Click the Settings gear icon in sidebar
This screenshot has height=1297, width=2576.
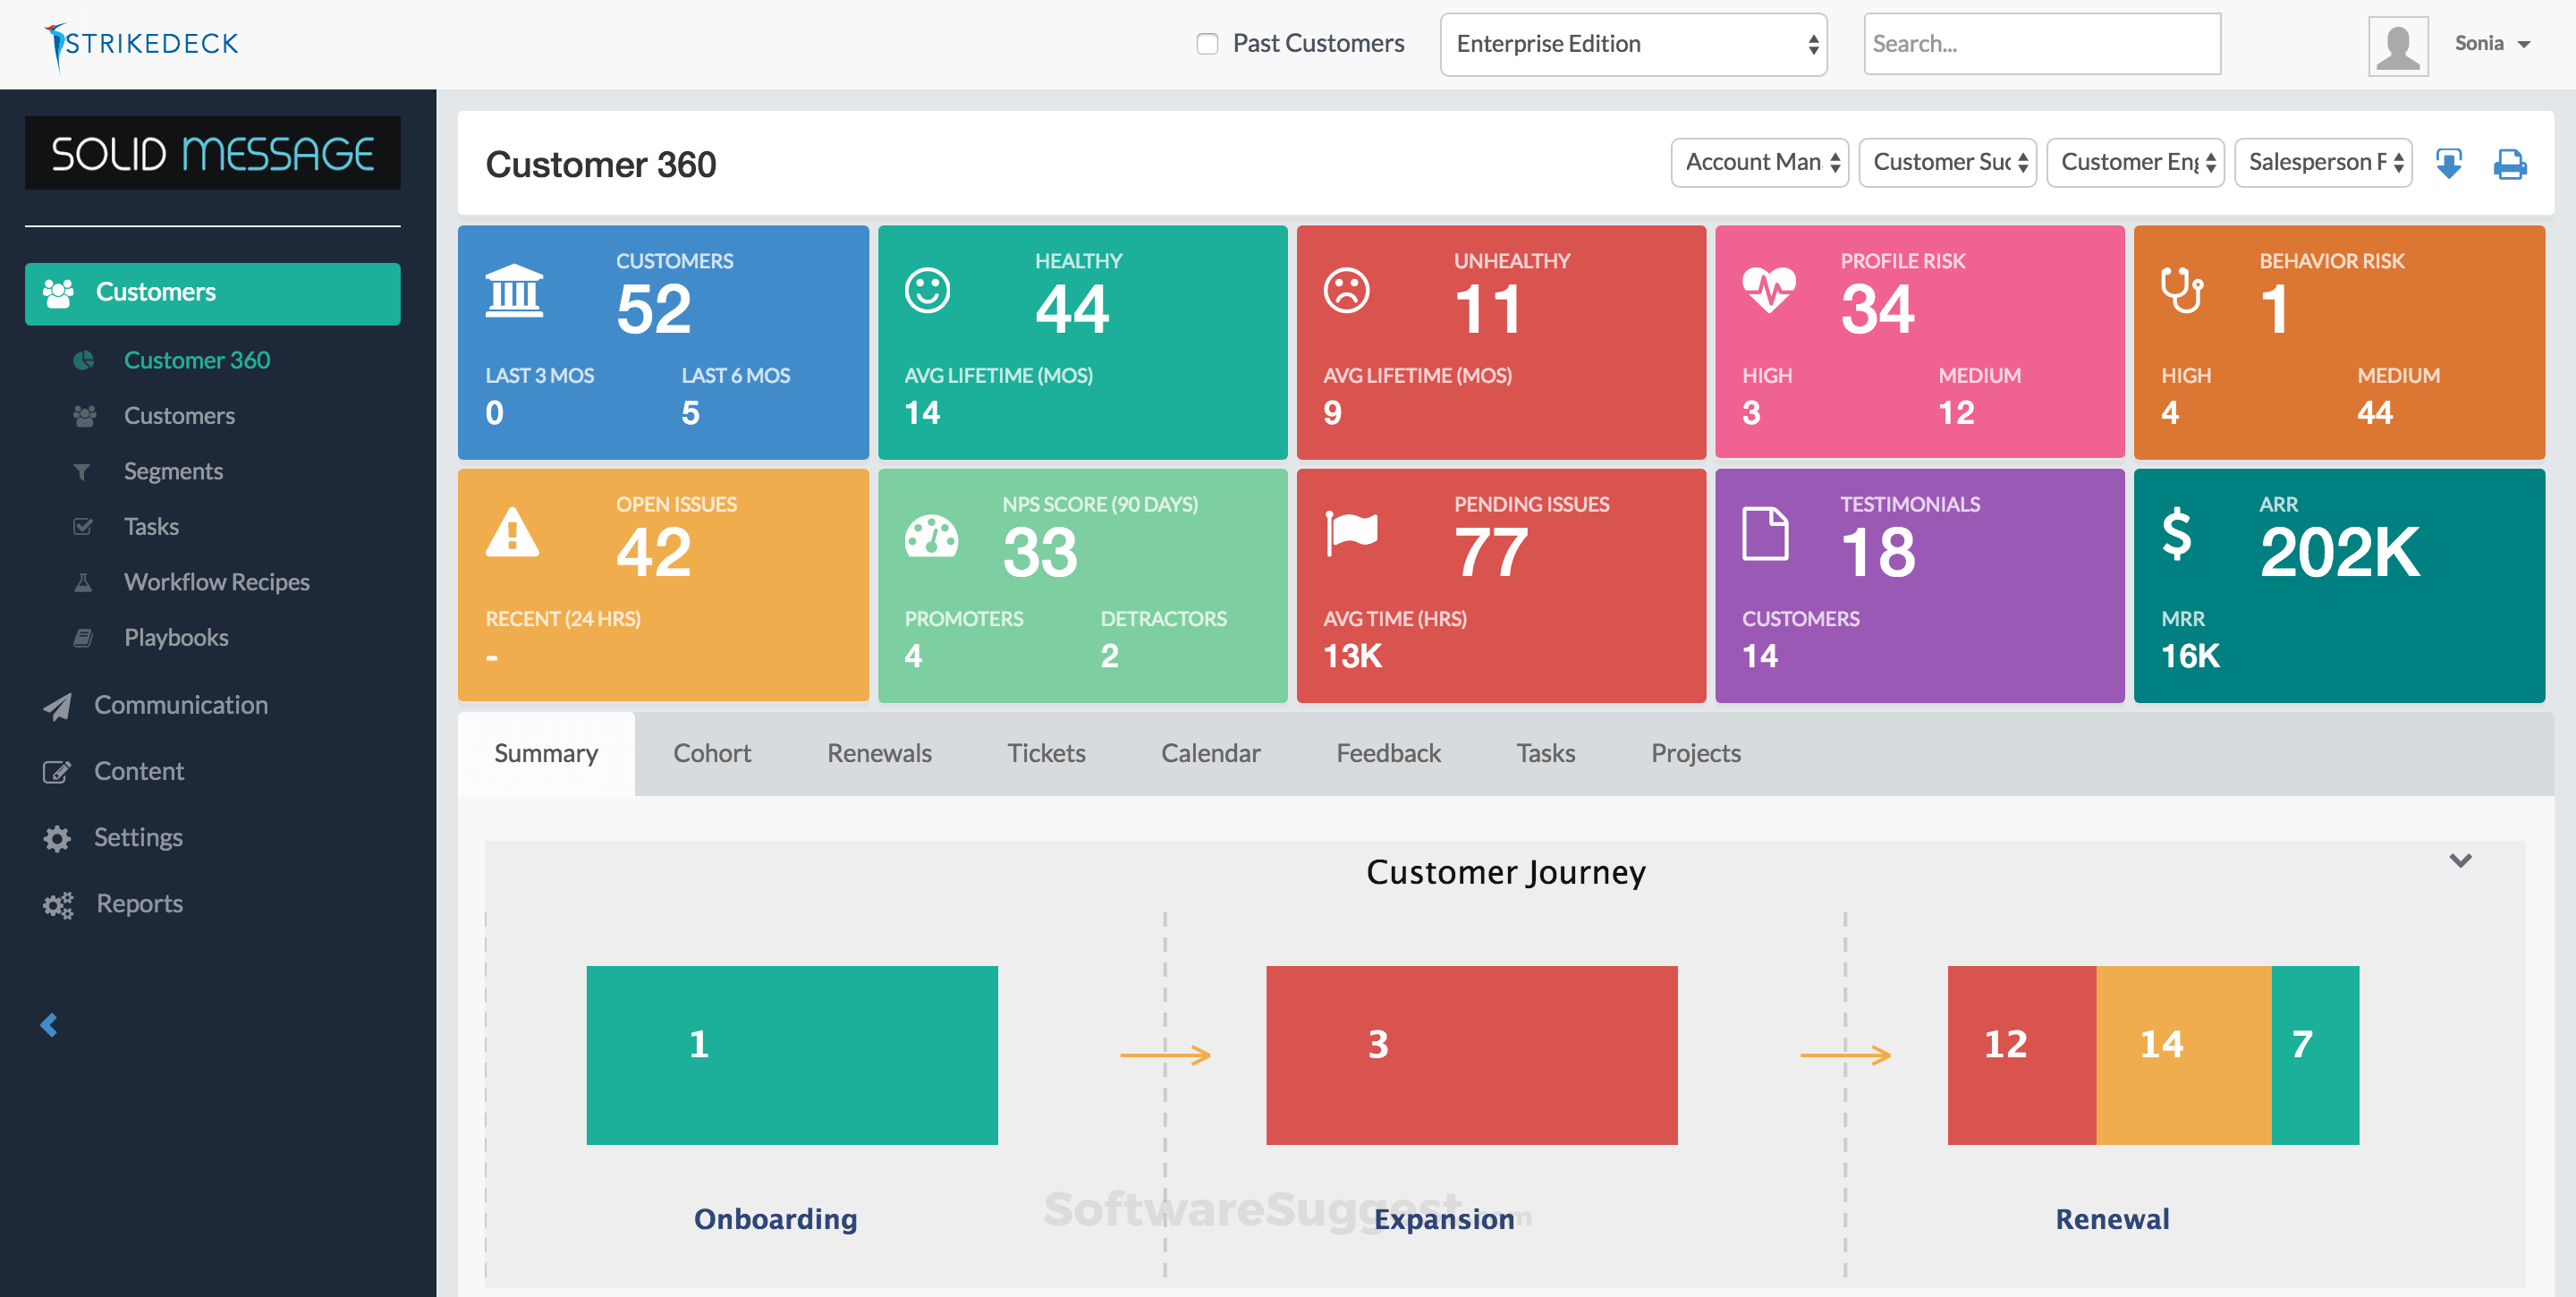(57, 838)
